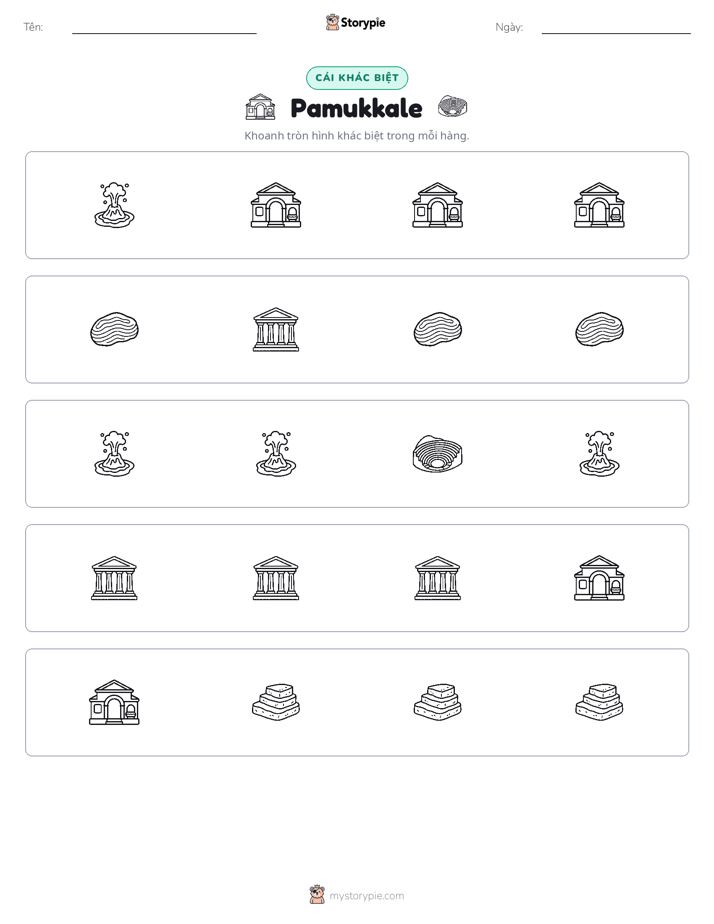Circle the amphitheater icon in the third row
714x924 pixels.
tap(437, 454)
